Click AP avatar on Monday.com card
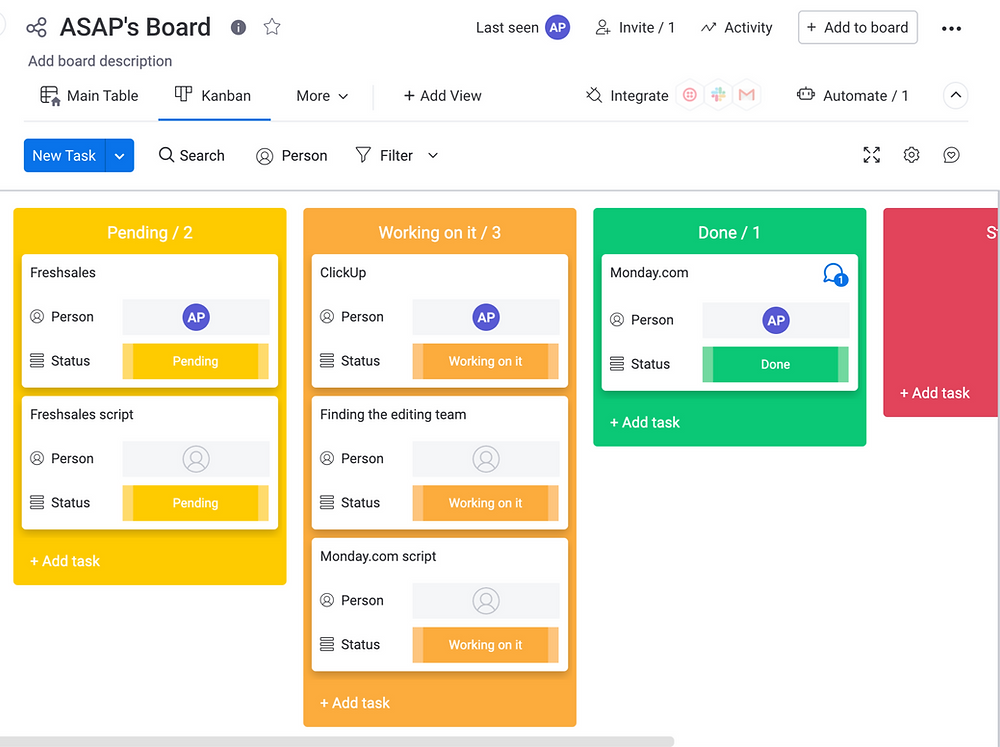 (776, 320)
